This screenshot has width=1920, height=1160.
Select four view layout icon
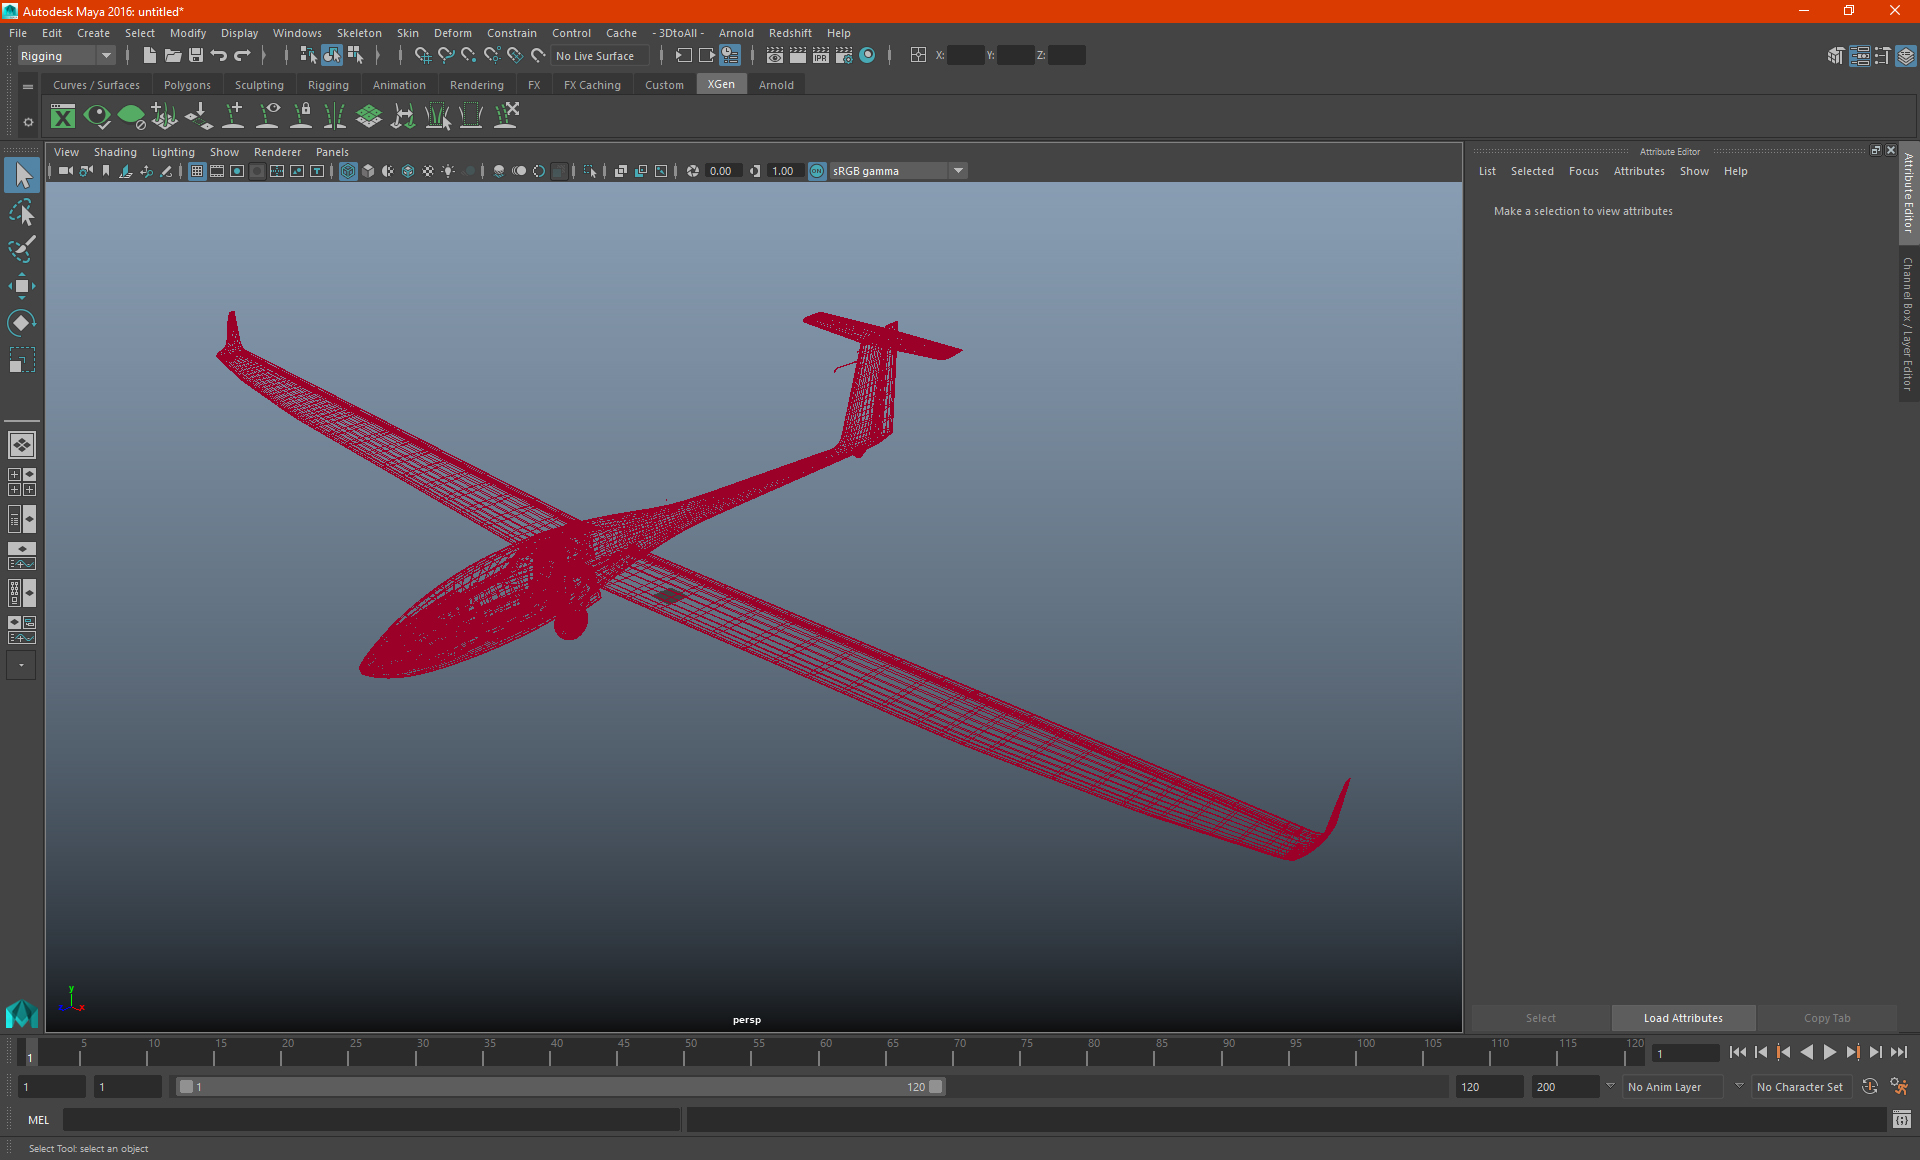[21, 482]
